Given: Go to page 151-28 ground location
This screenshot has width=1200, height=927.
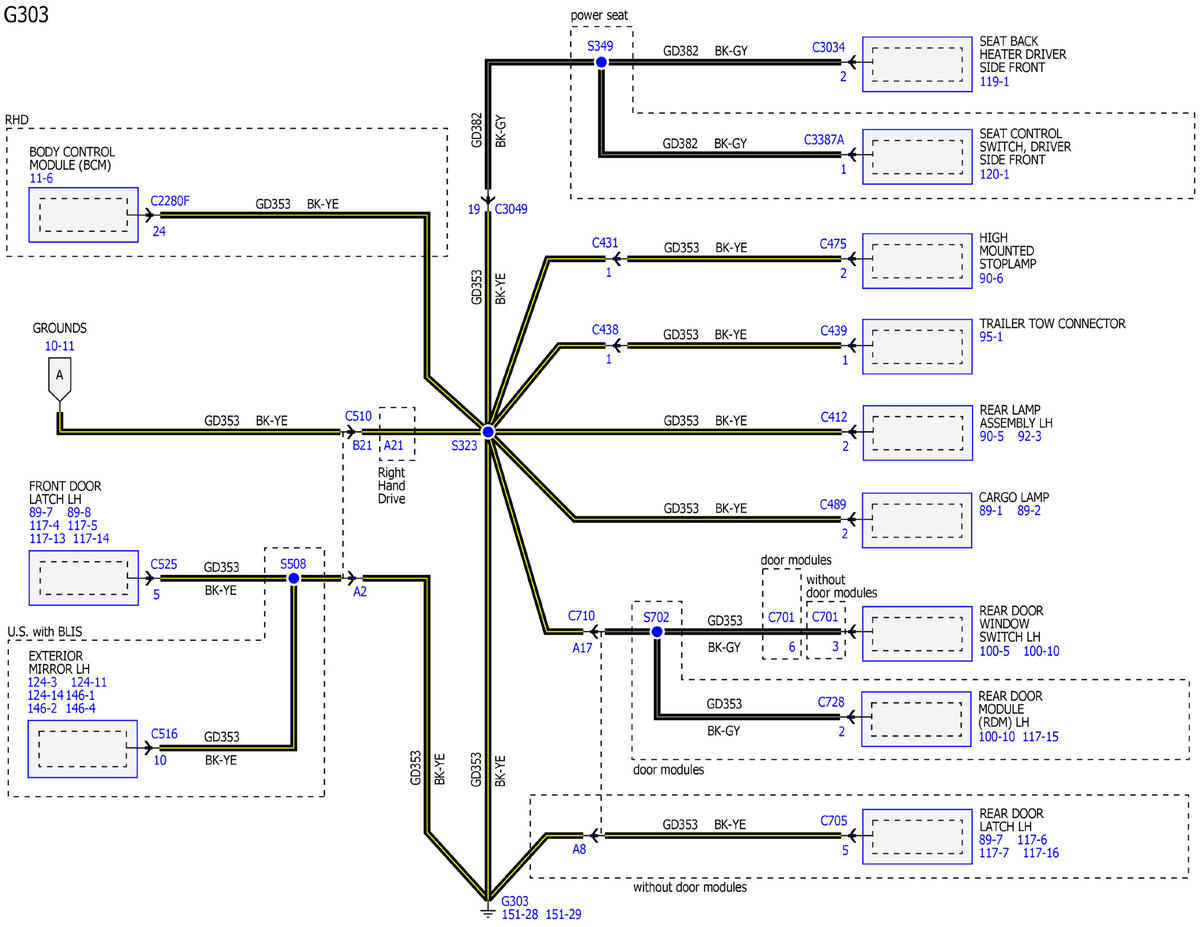Looking at the screenshot, I should [x=519, y=914].
